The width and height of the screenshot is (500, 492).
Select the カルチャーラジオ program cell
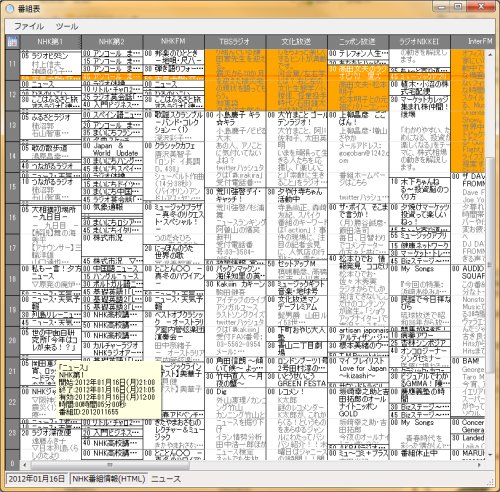pos(112,349)
